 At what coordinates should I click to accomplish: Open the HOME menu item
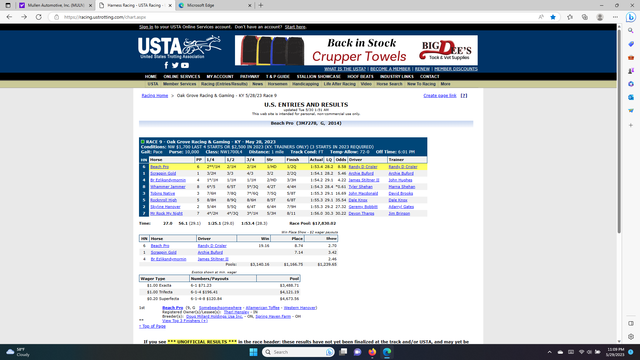coord(151,76)
